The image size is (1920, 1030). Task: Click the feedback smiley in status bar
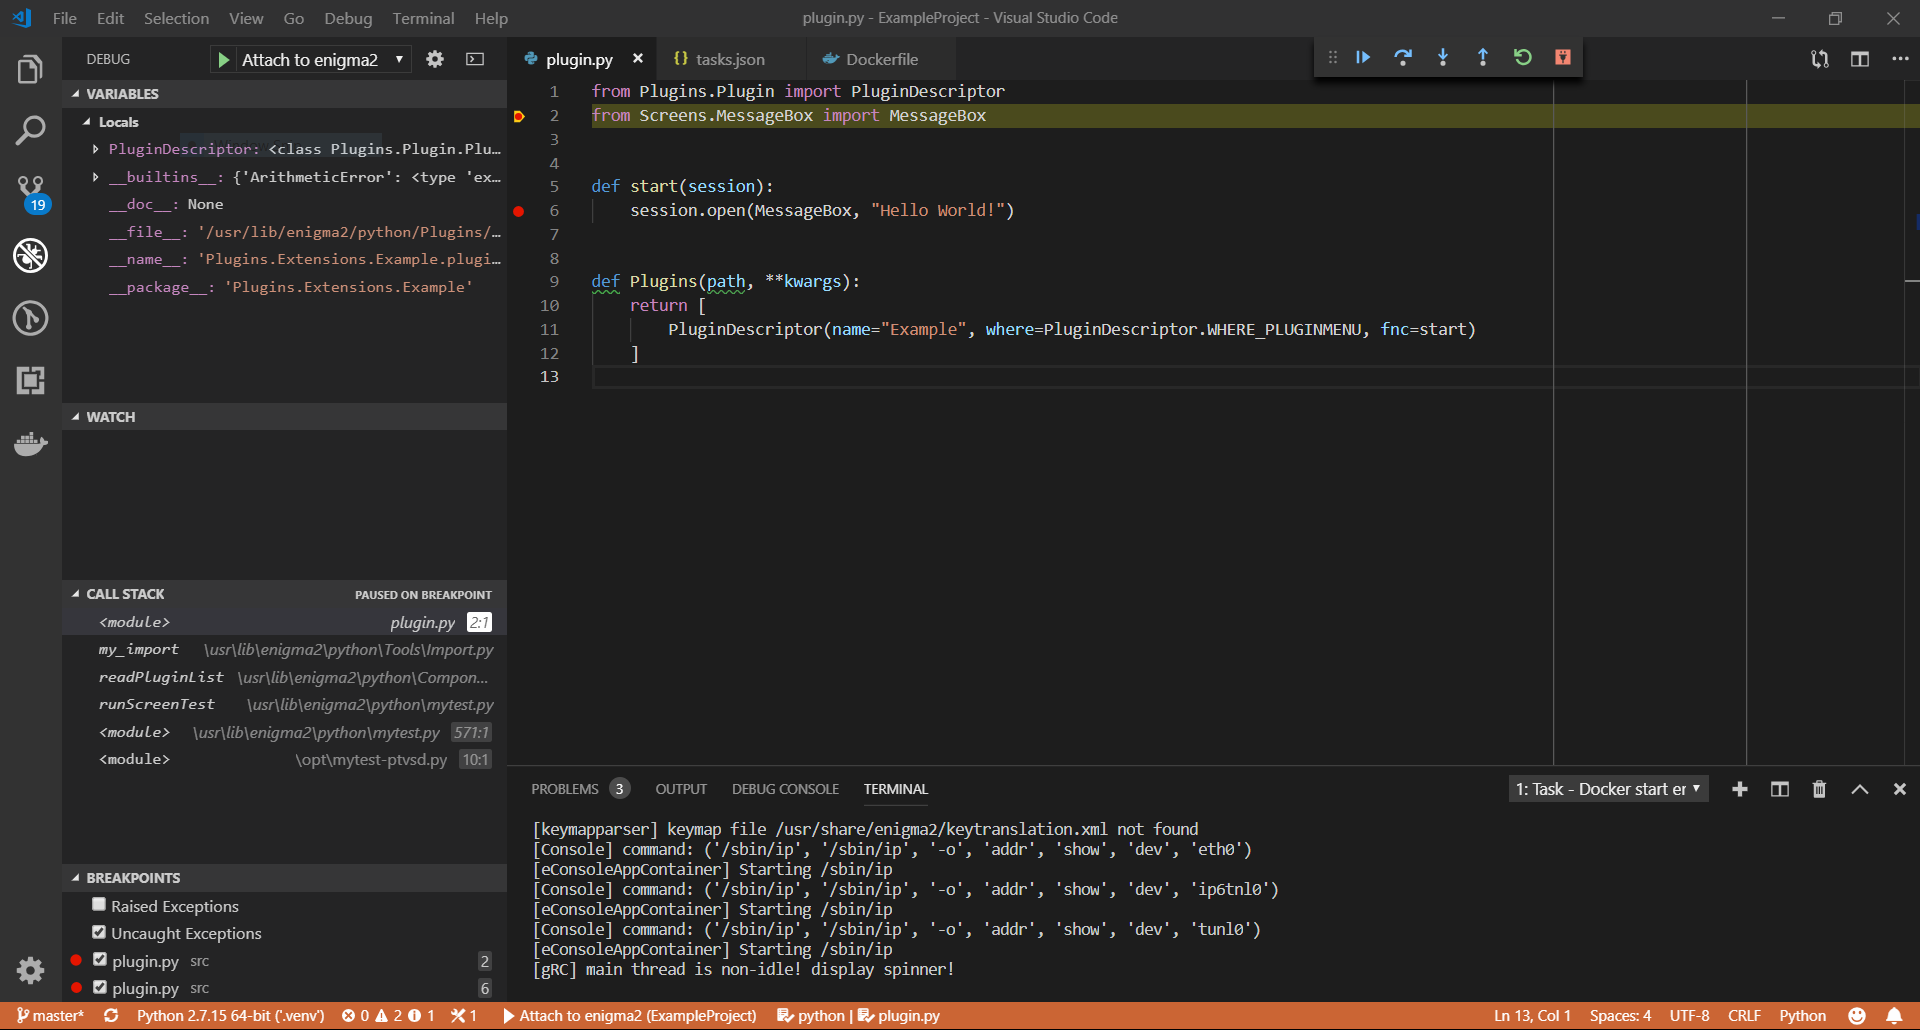[x=1857, y=1016]
